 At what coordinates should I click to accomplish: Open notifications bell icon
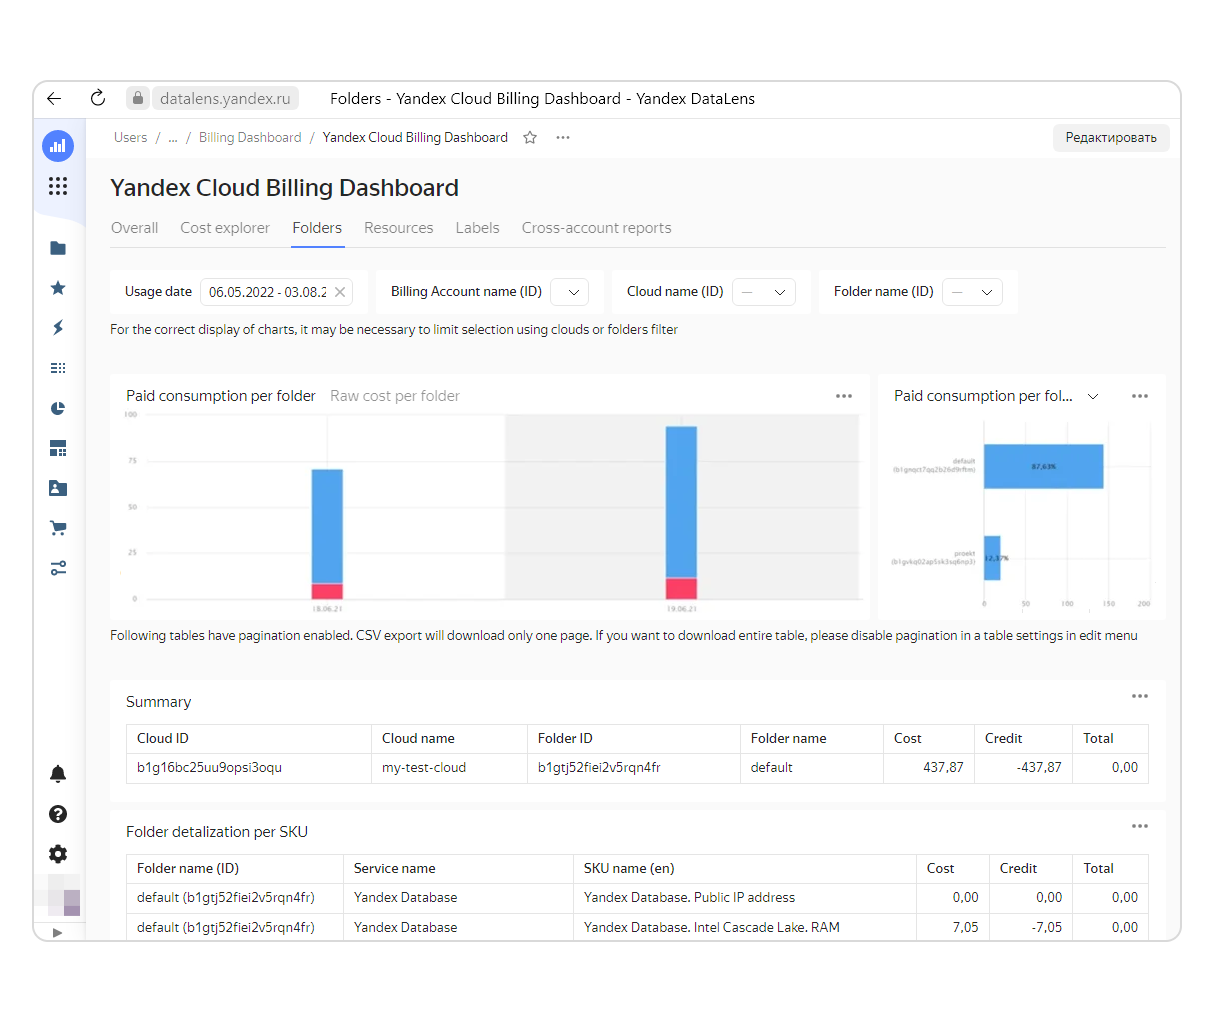tap(58, 774)
